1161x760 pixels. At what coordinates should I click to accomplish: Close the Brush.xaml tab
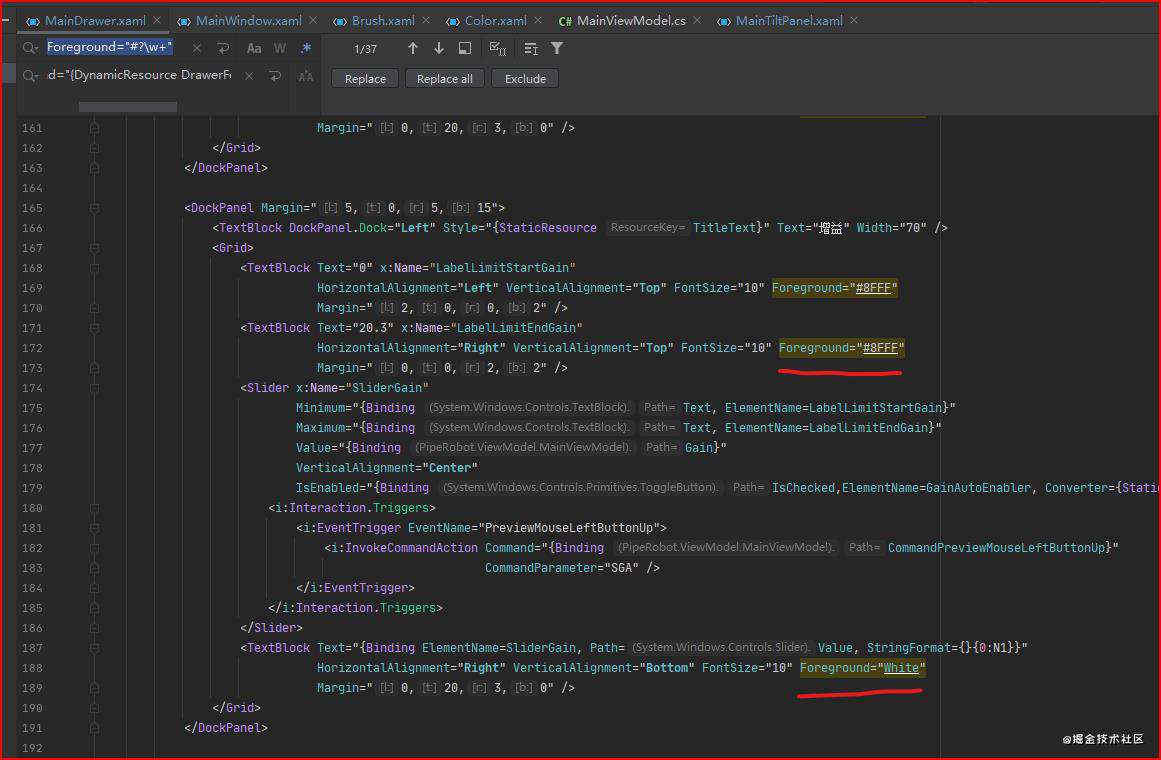point(426,21)
